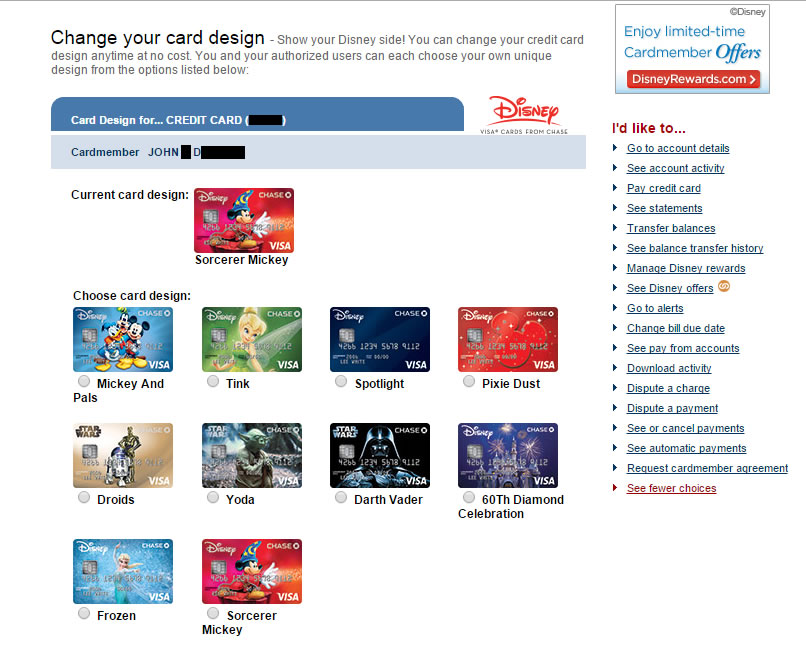Click arrow next to Go to account details

click(615, 148)
